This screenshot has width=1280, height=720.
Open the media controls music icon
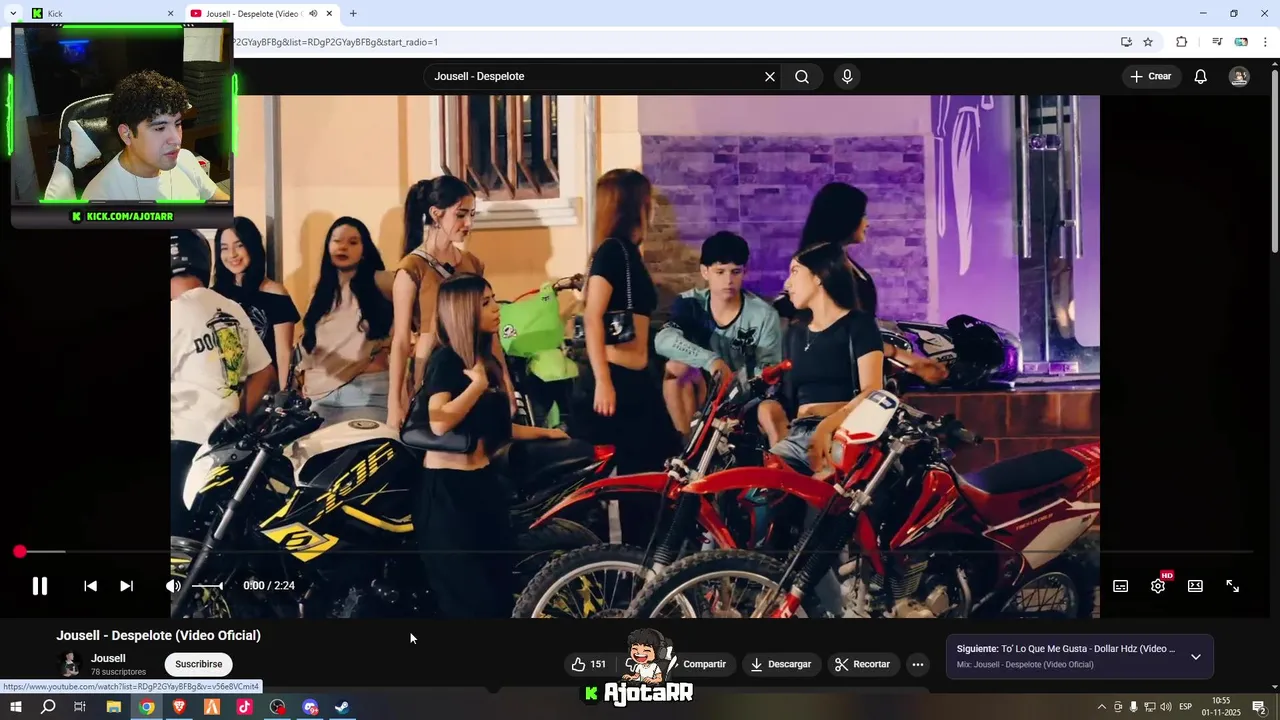pyautogui.click(x=1217, y=42)
